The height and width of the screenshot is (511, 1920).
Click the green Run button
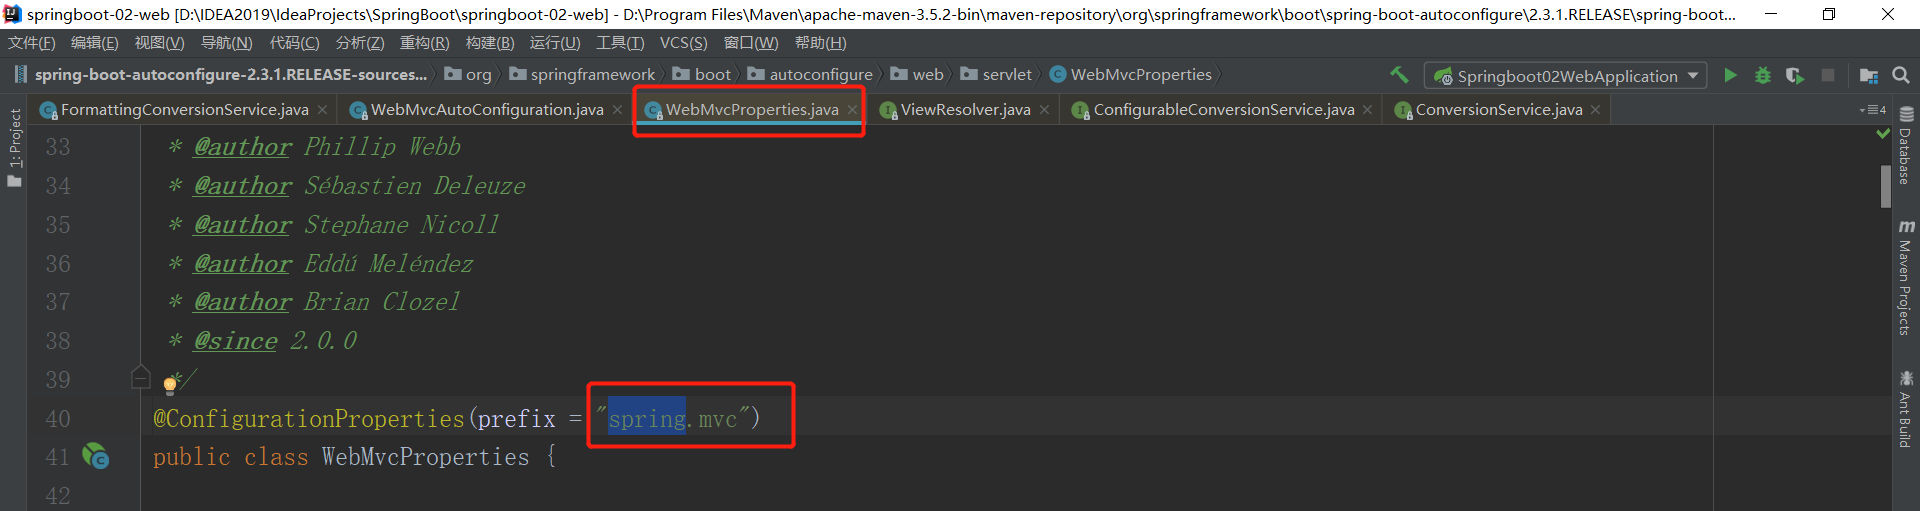pyautogui.click(x=1730, y=75)
